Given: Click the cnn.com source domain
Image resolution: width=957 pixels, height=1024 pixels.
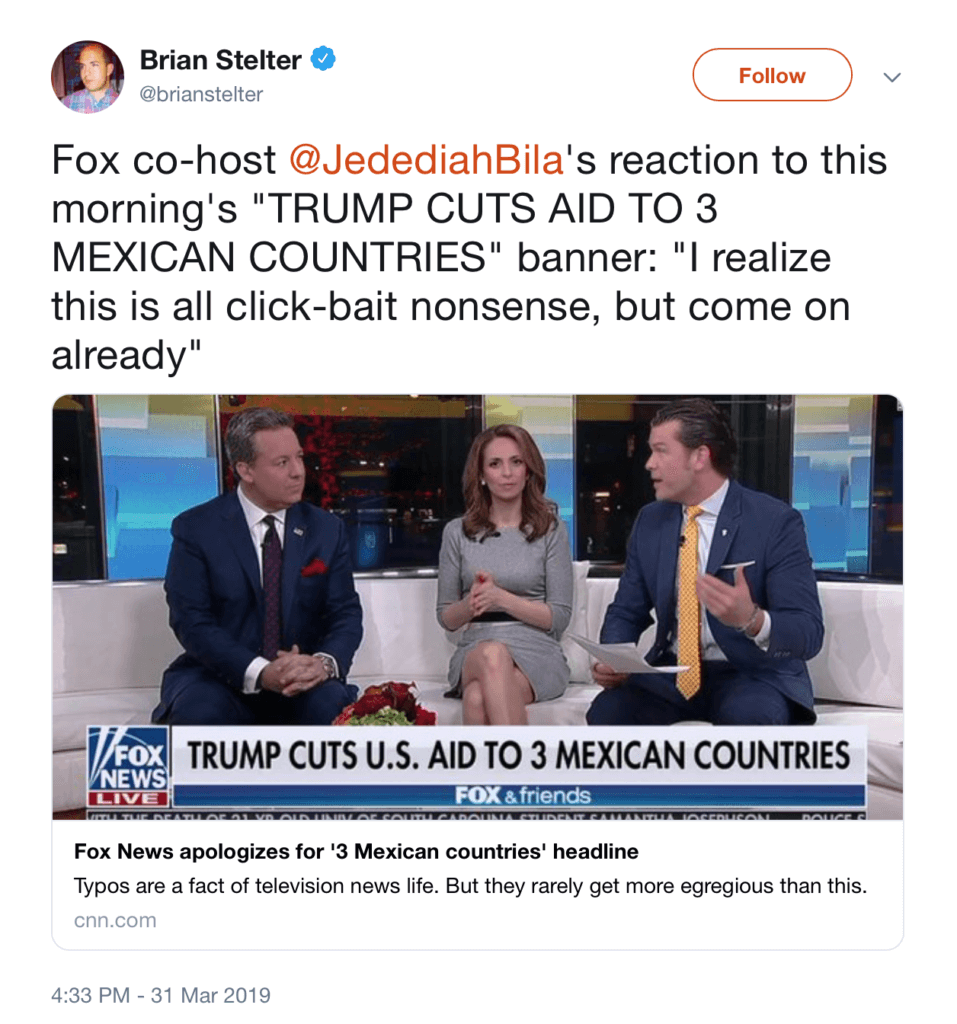Looking at the screenshot, I should click(115, 920).
